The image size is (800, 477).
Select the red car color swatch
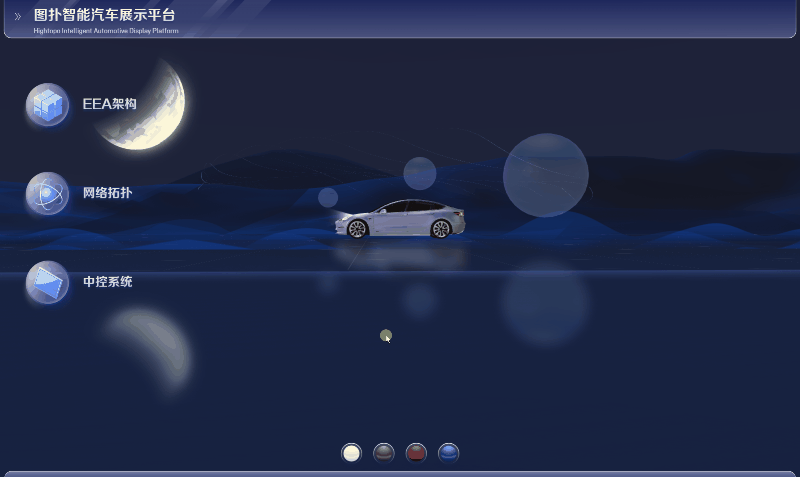pyautogui.click(x=416, y=453)
